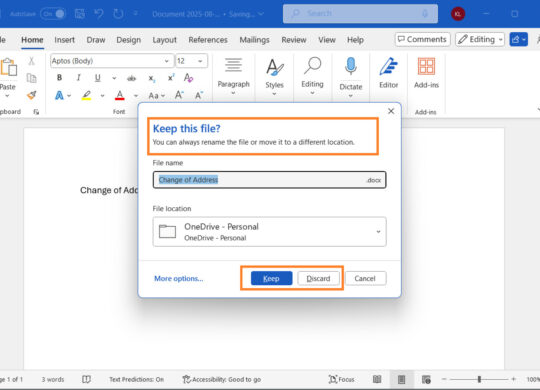Click the Text Effects blue A icon
This screenshot has height=390, width=540.
pos(59,95)
